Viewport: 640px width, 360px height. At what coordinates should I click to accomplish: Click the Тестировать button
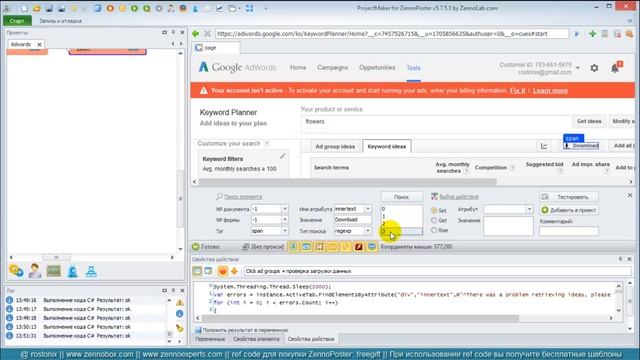(569, 197)
